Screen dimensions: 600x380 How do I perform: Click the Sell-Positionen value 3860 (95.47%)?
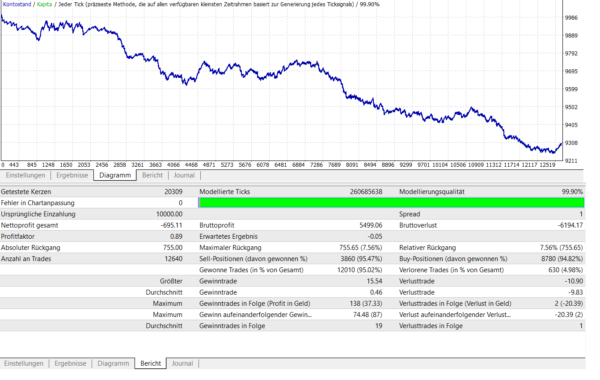361,259
